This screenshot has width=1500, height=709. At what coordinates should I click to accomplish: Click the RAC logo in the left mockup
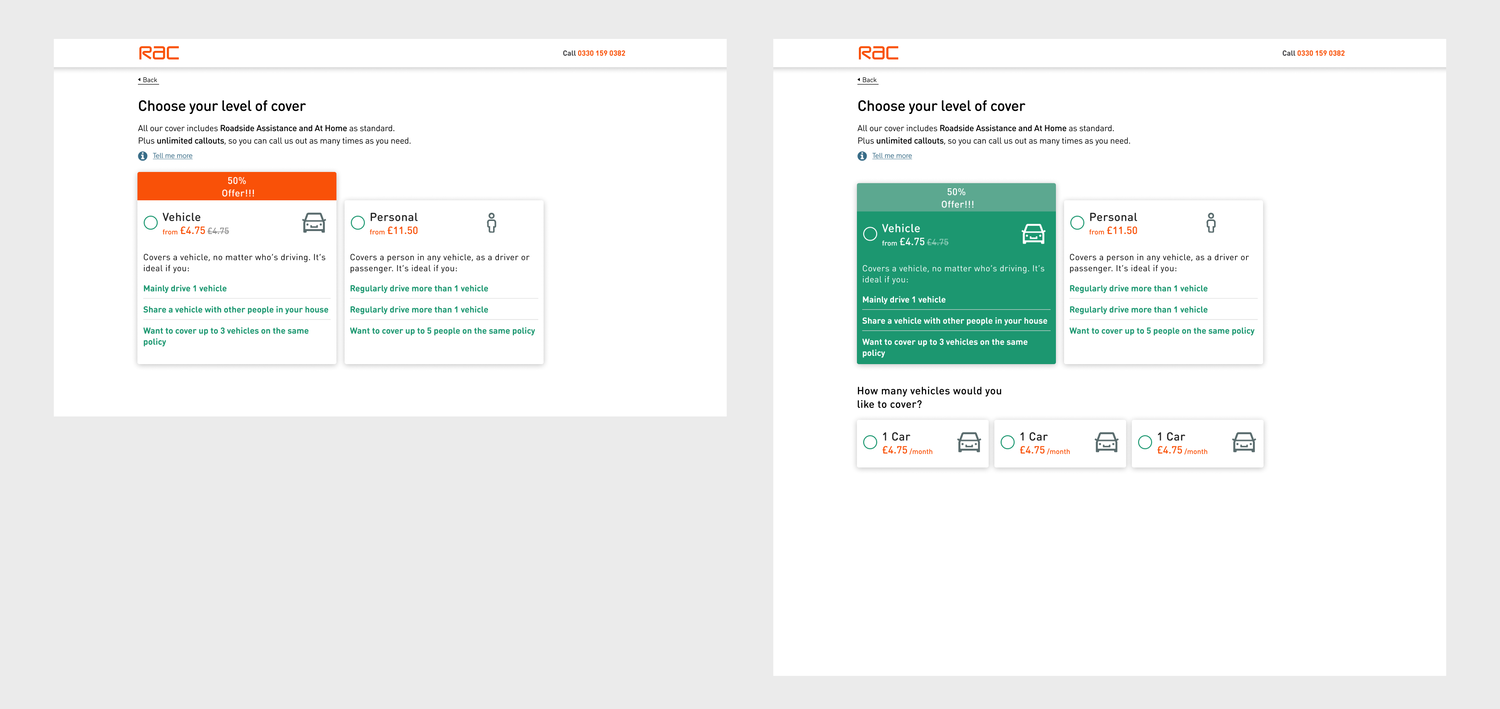tap(159, 53)
